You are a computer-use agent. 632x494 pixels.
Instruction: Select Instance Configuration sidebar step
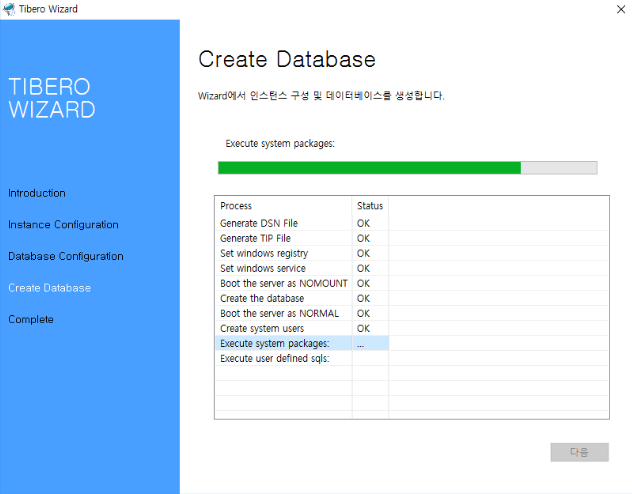(63, 224)
